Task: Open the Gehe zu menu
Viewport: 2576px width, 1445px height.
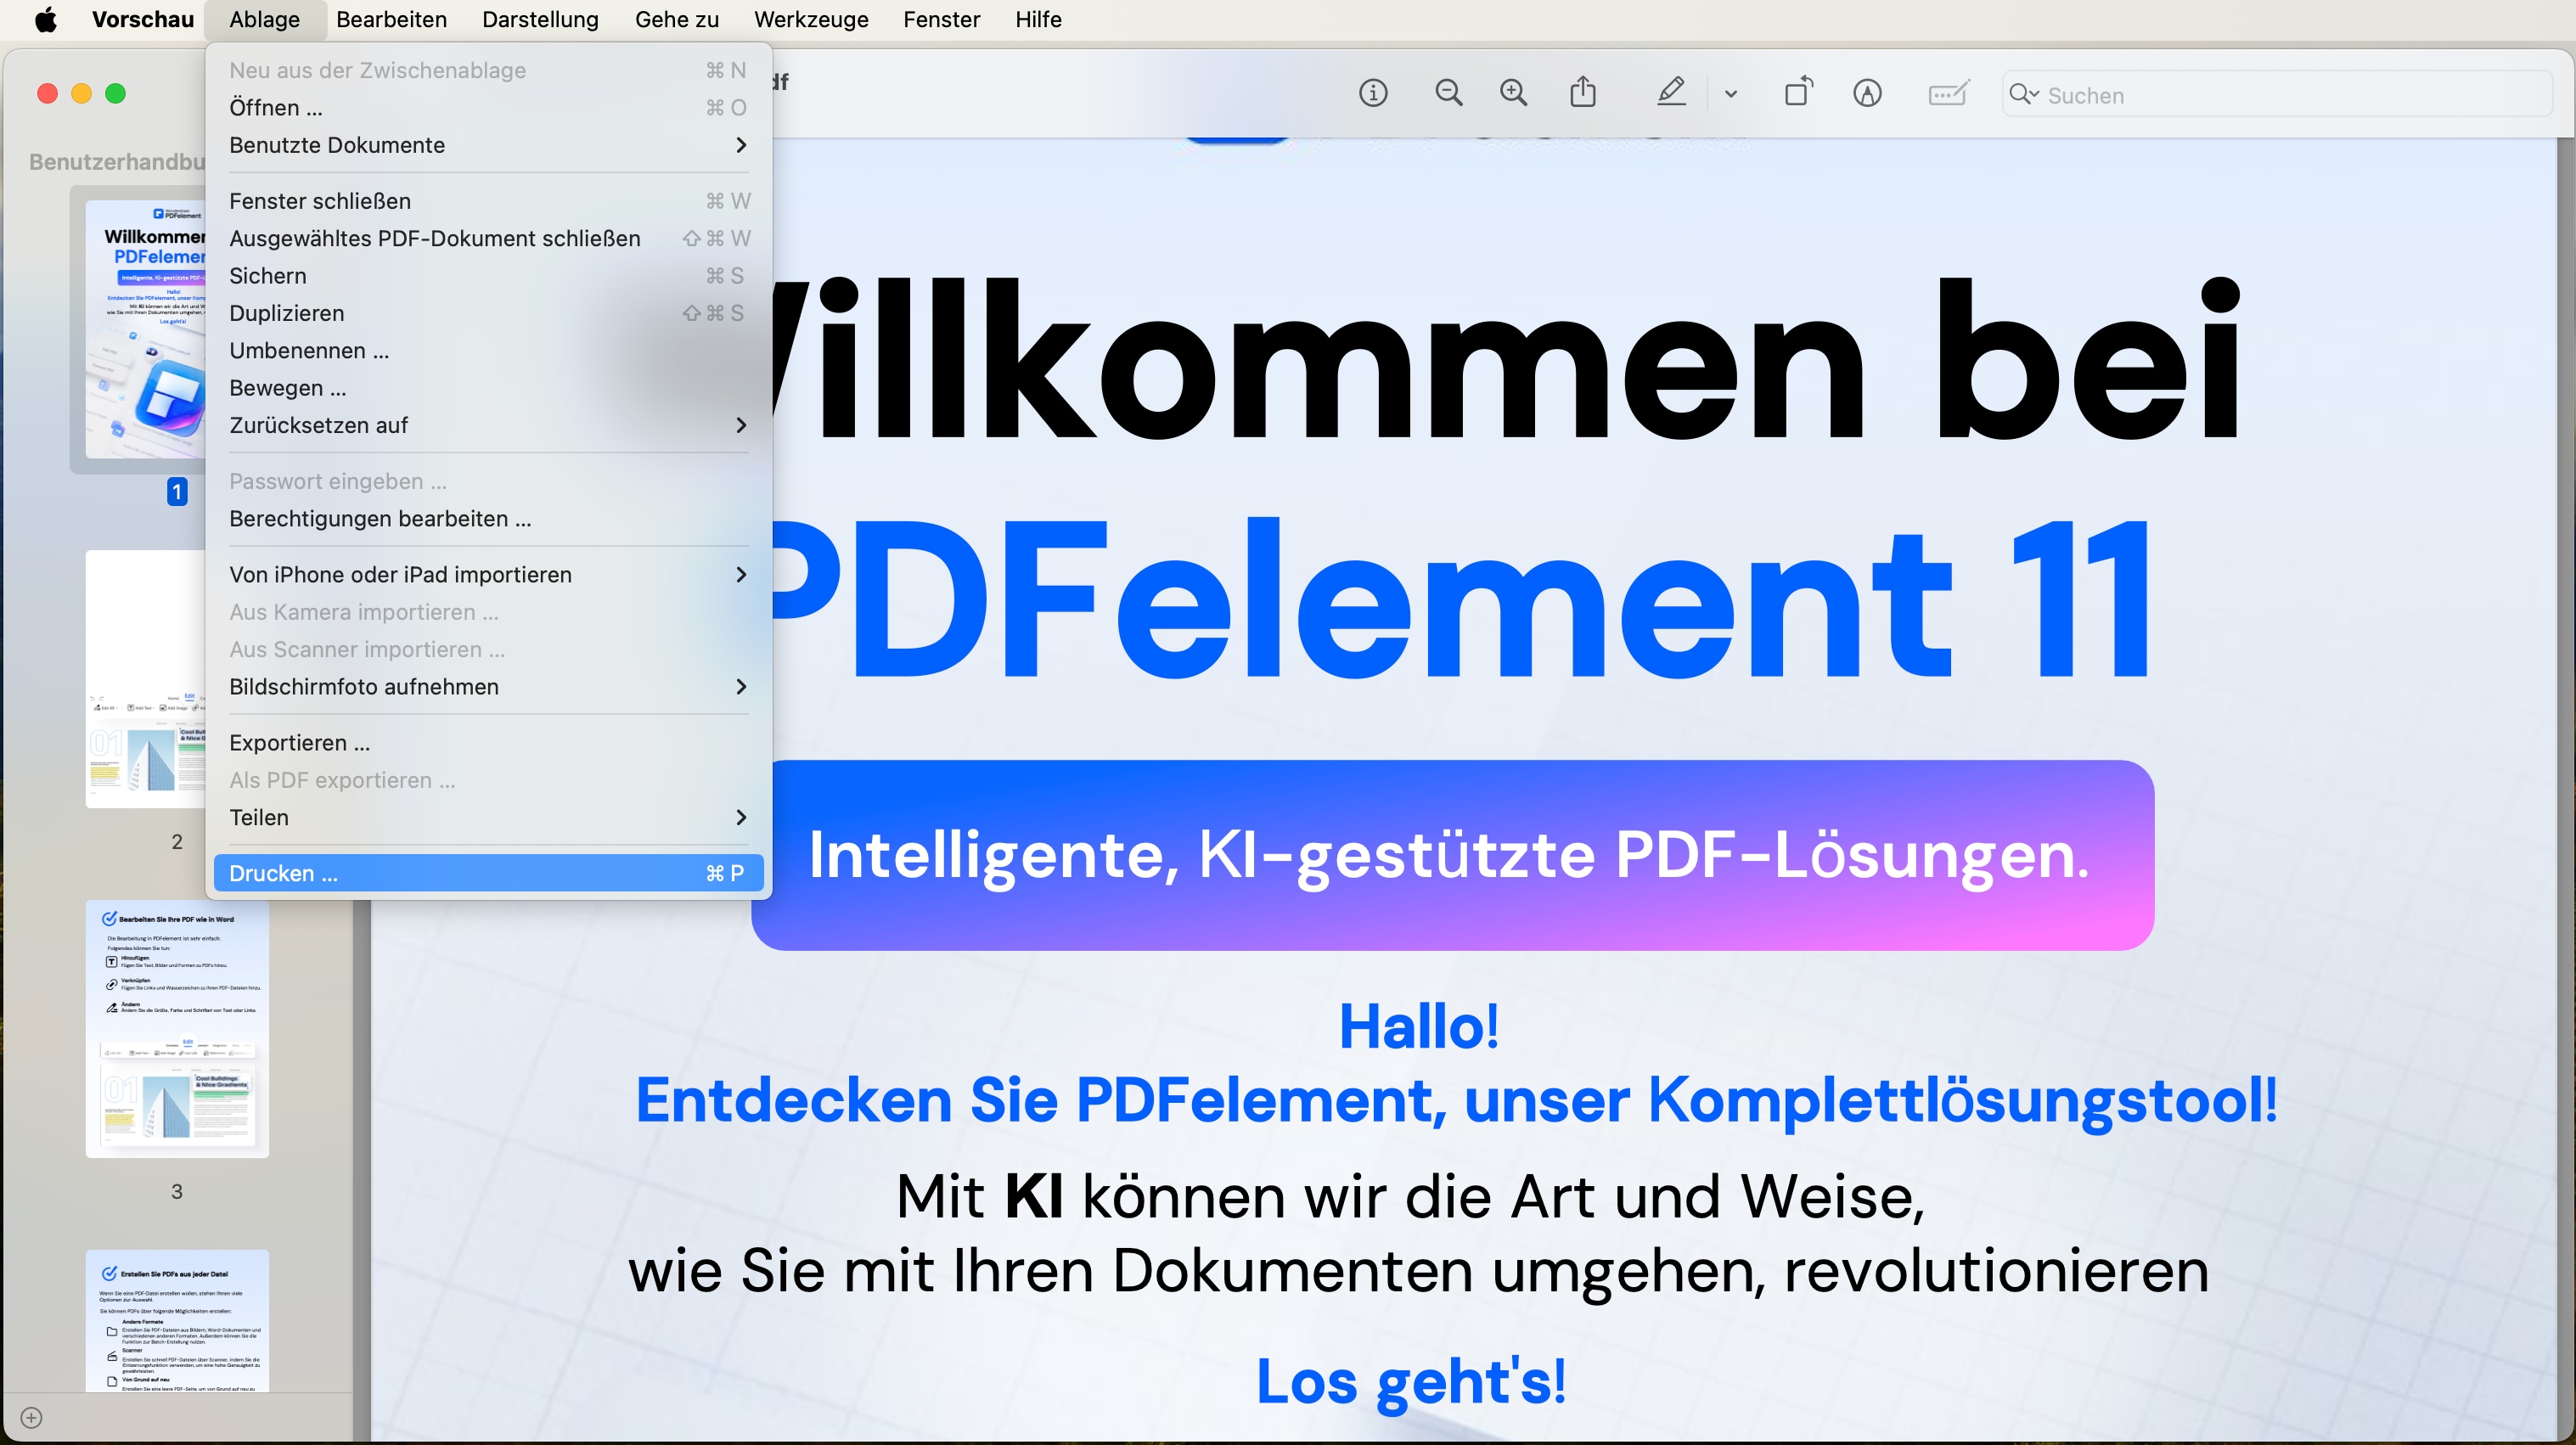Action: [x=676, y=20]
